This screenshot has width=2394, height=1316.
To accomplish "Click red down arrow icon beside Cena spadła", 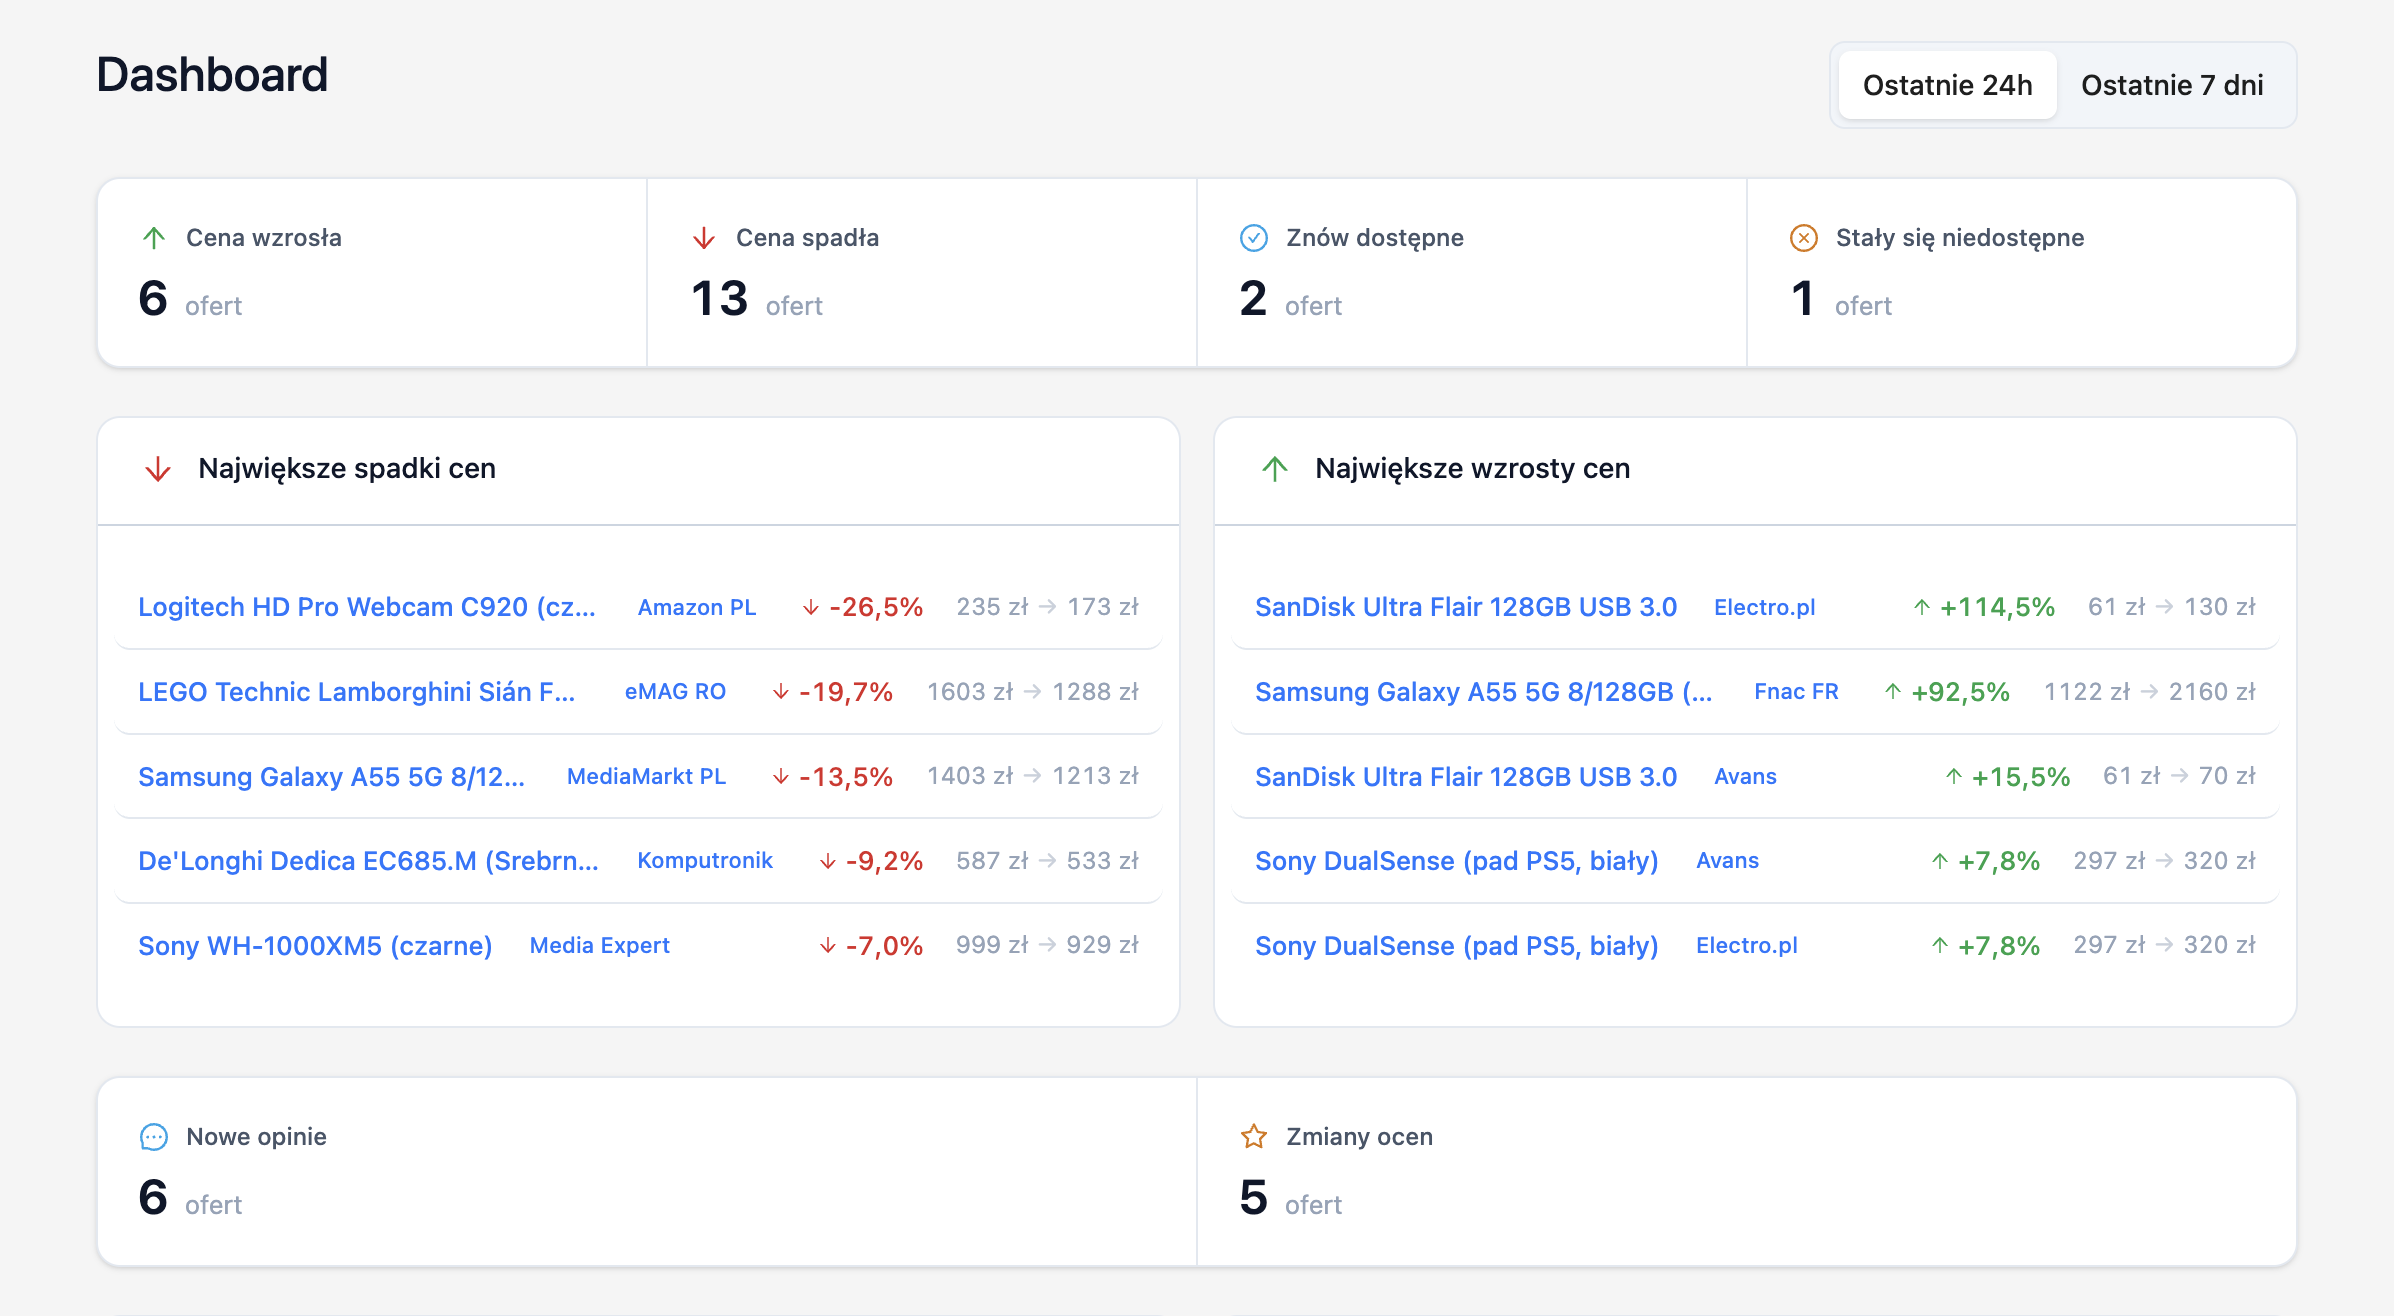I will pos(704,238).
